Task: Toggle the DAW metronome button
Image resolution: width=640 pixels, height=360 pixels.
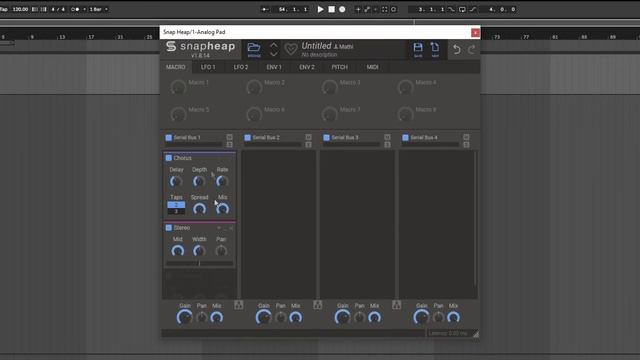Action: 75,9
